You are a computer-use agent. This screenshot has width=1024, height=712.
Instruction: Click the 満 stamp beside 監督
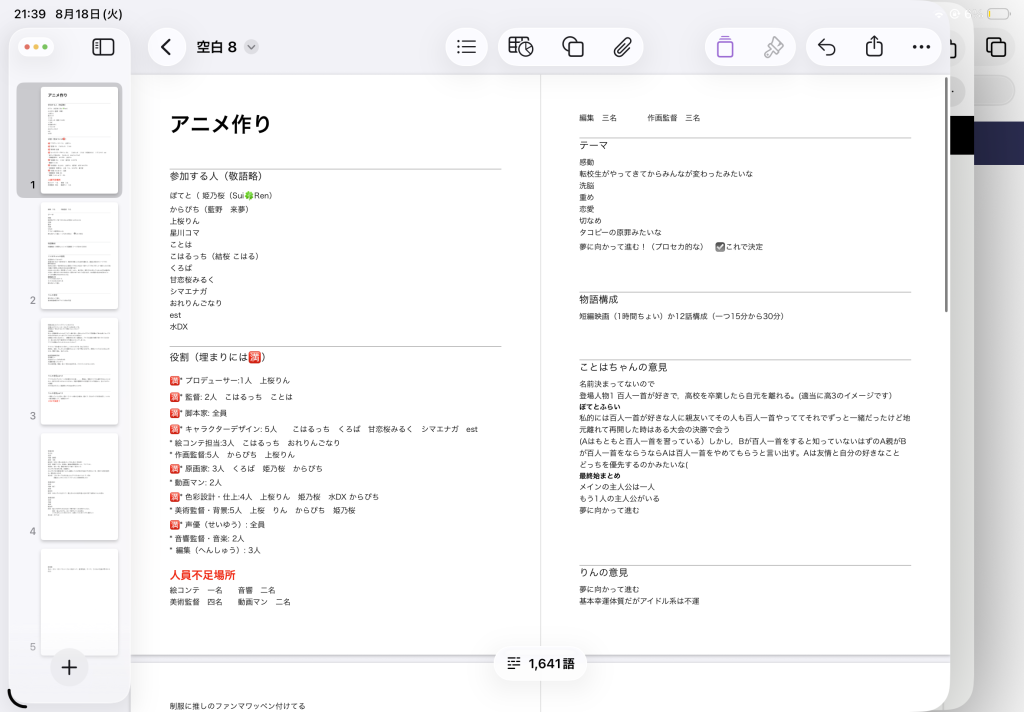pos(175,396)
